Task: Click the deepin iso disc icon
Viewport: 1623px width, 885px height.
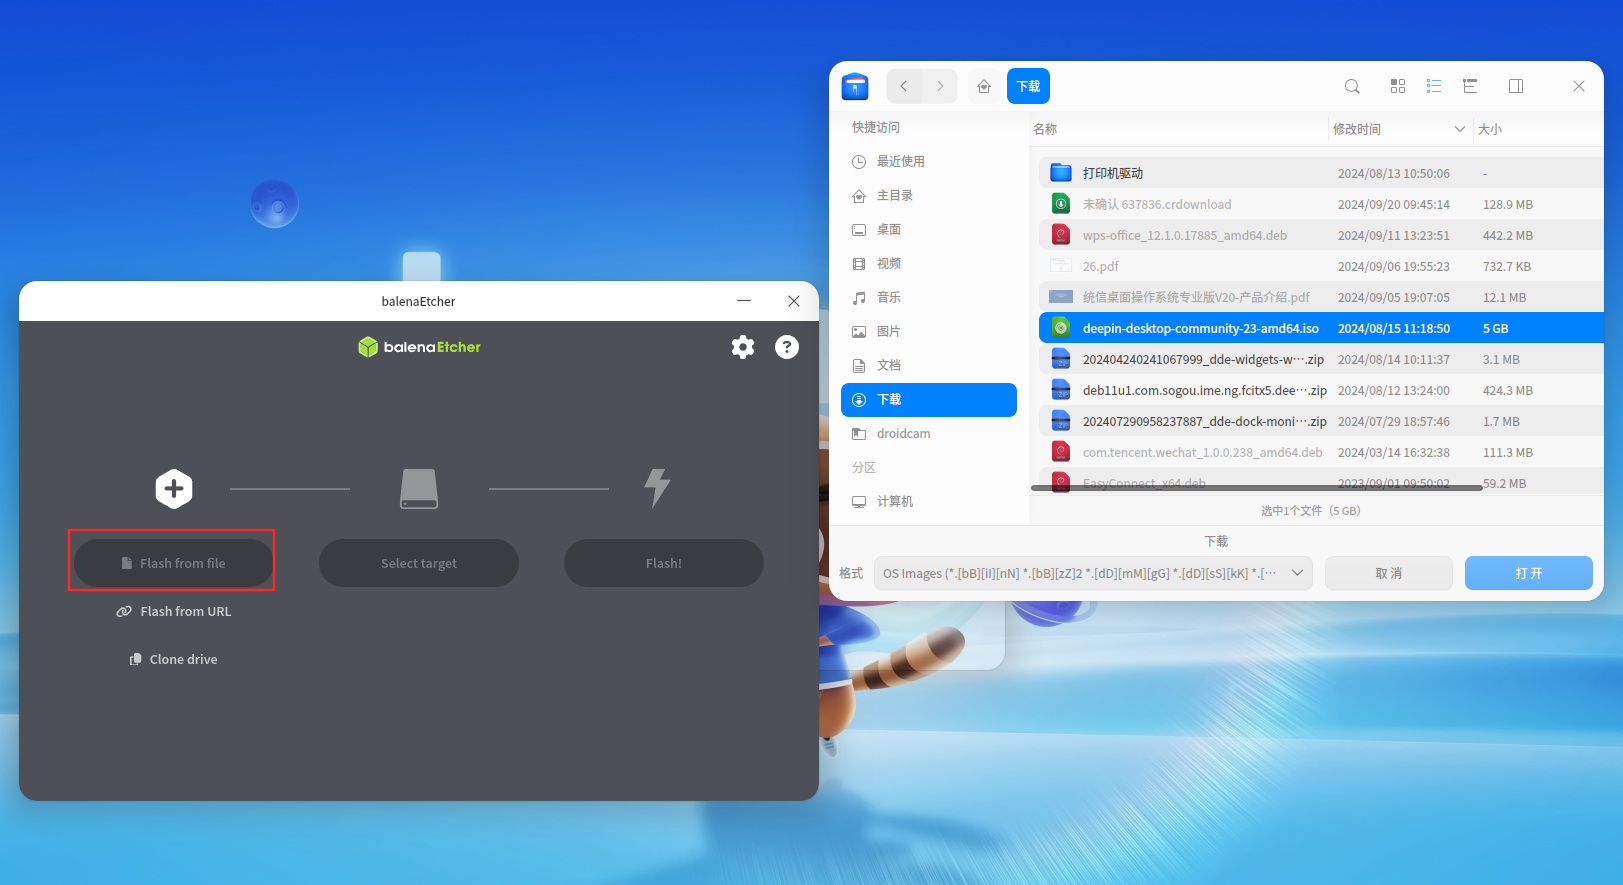Action: (x=1061, y=328)
